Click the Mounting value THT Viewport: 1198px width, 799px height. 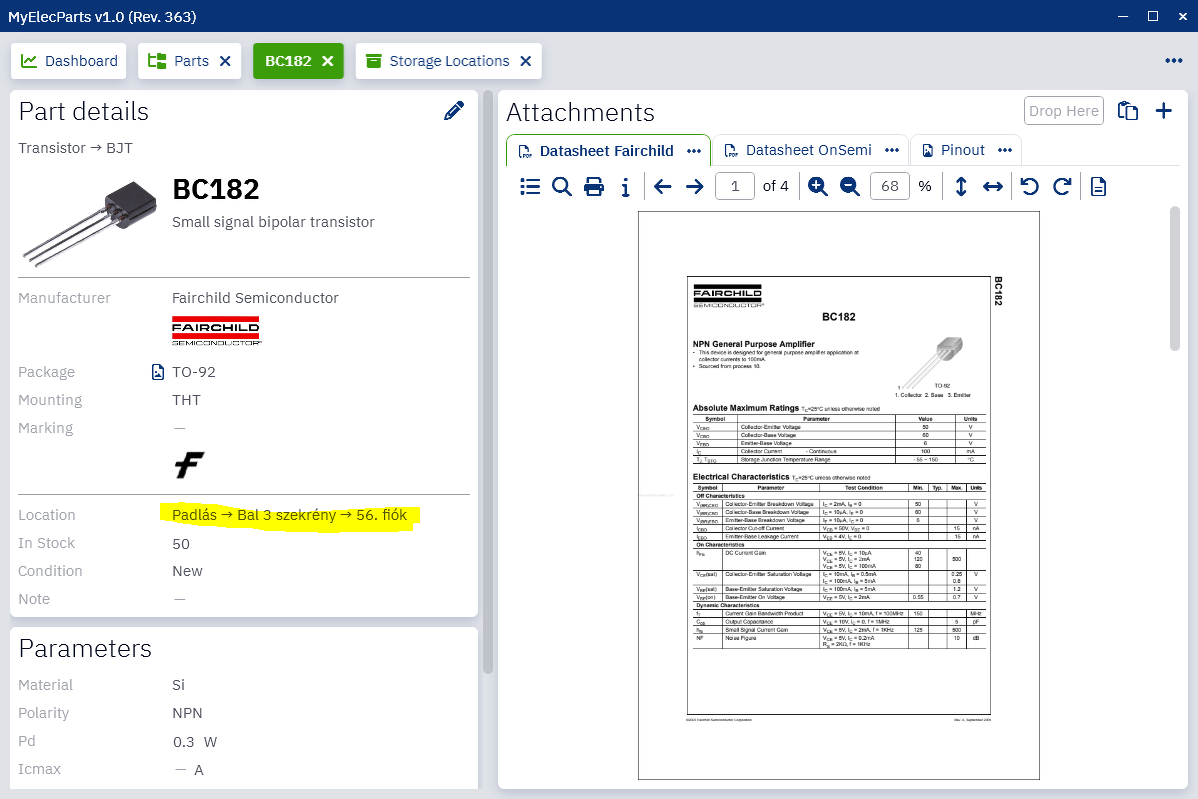coord(186,400)
